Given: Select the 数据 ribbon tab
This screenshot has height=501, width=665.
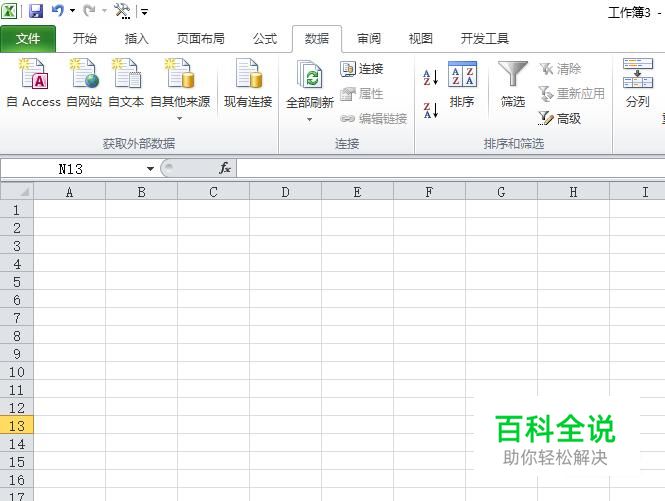Looking at the screenshot, I should (x=317, y=39).
